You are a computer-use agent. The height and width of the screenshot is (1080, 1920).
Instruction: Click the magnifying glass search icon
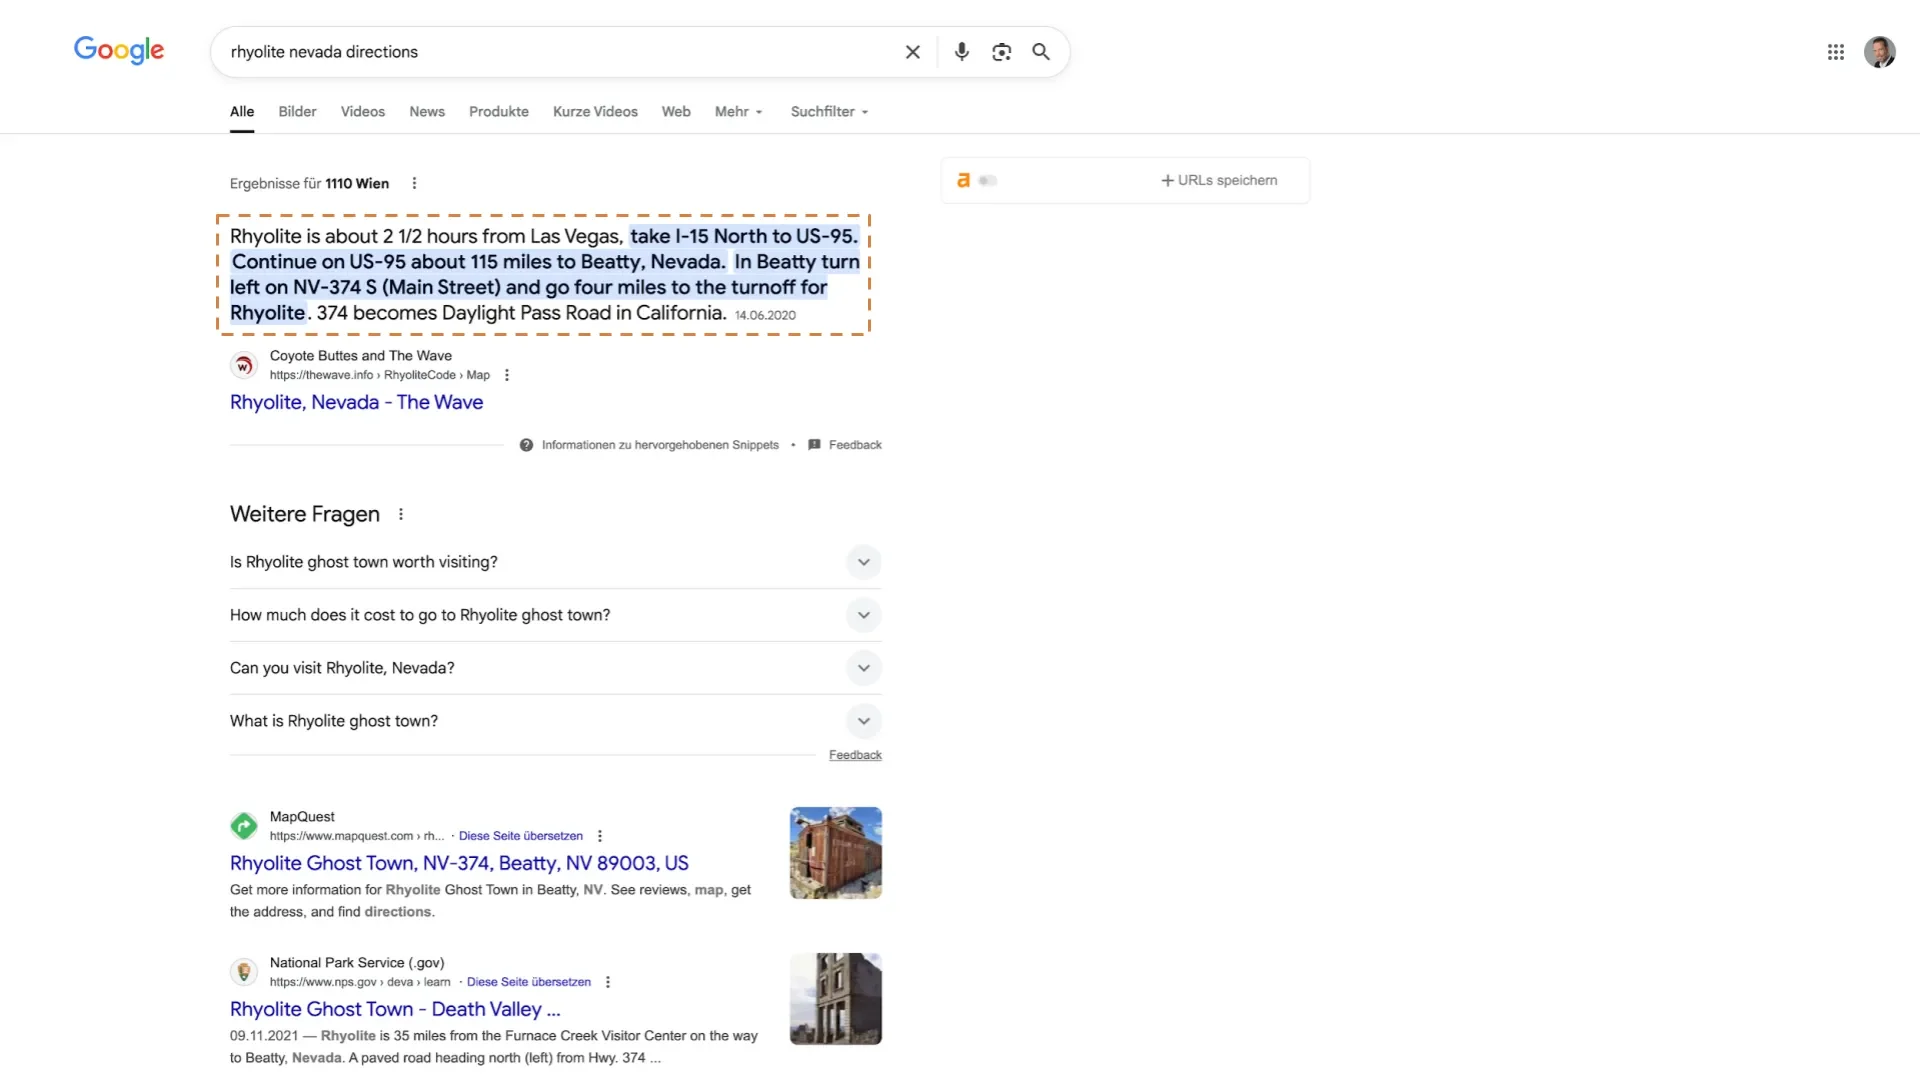coord(1041,52)
